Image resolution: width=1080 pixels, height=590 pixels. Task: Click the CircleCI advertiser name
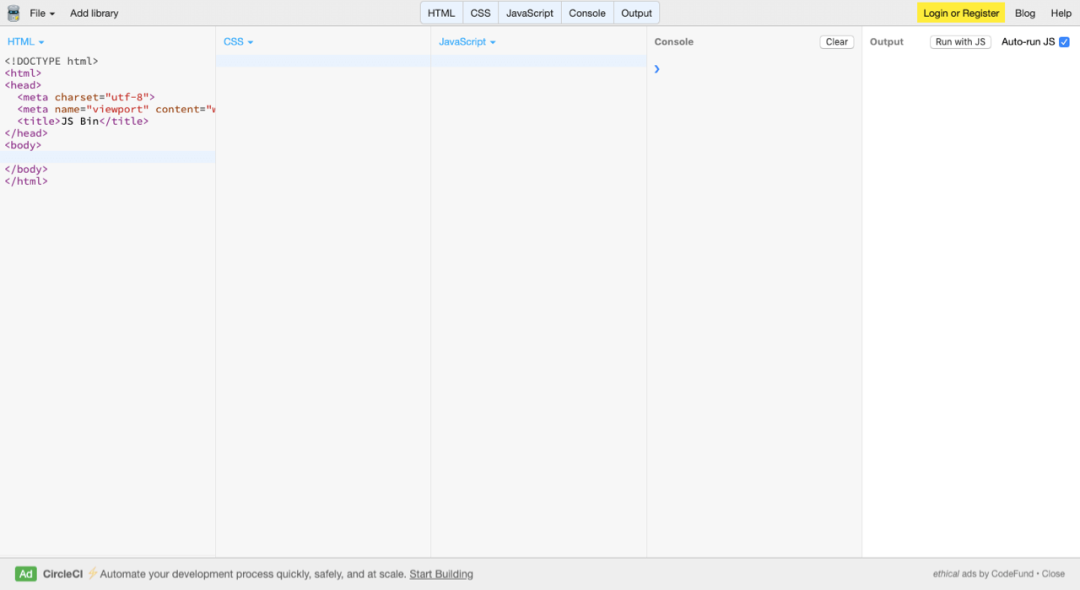click(x=63, y=574)
